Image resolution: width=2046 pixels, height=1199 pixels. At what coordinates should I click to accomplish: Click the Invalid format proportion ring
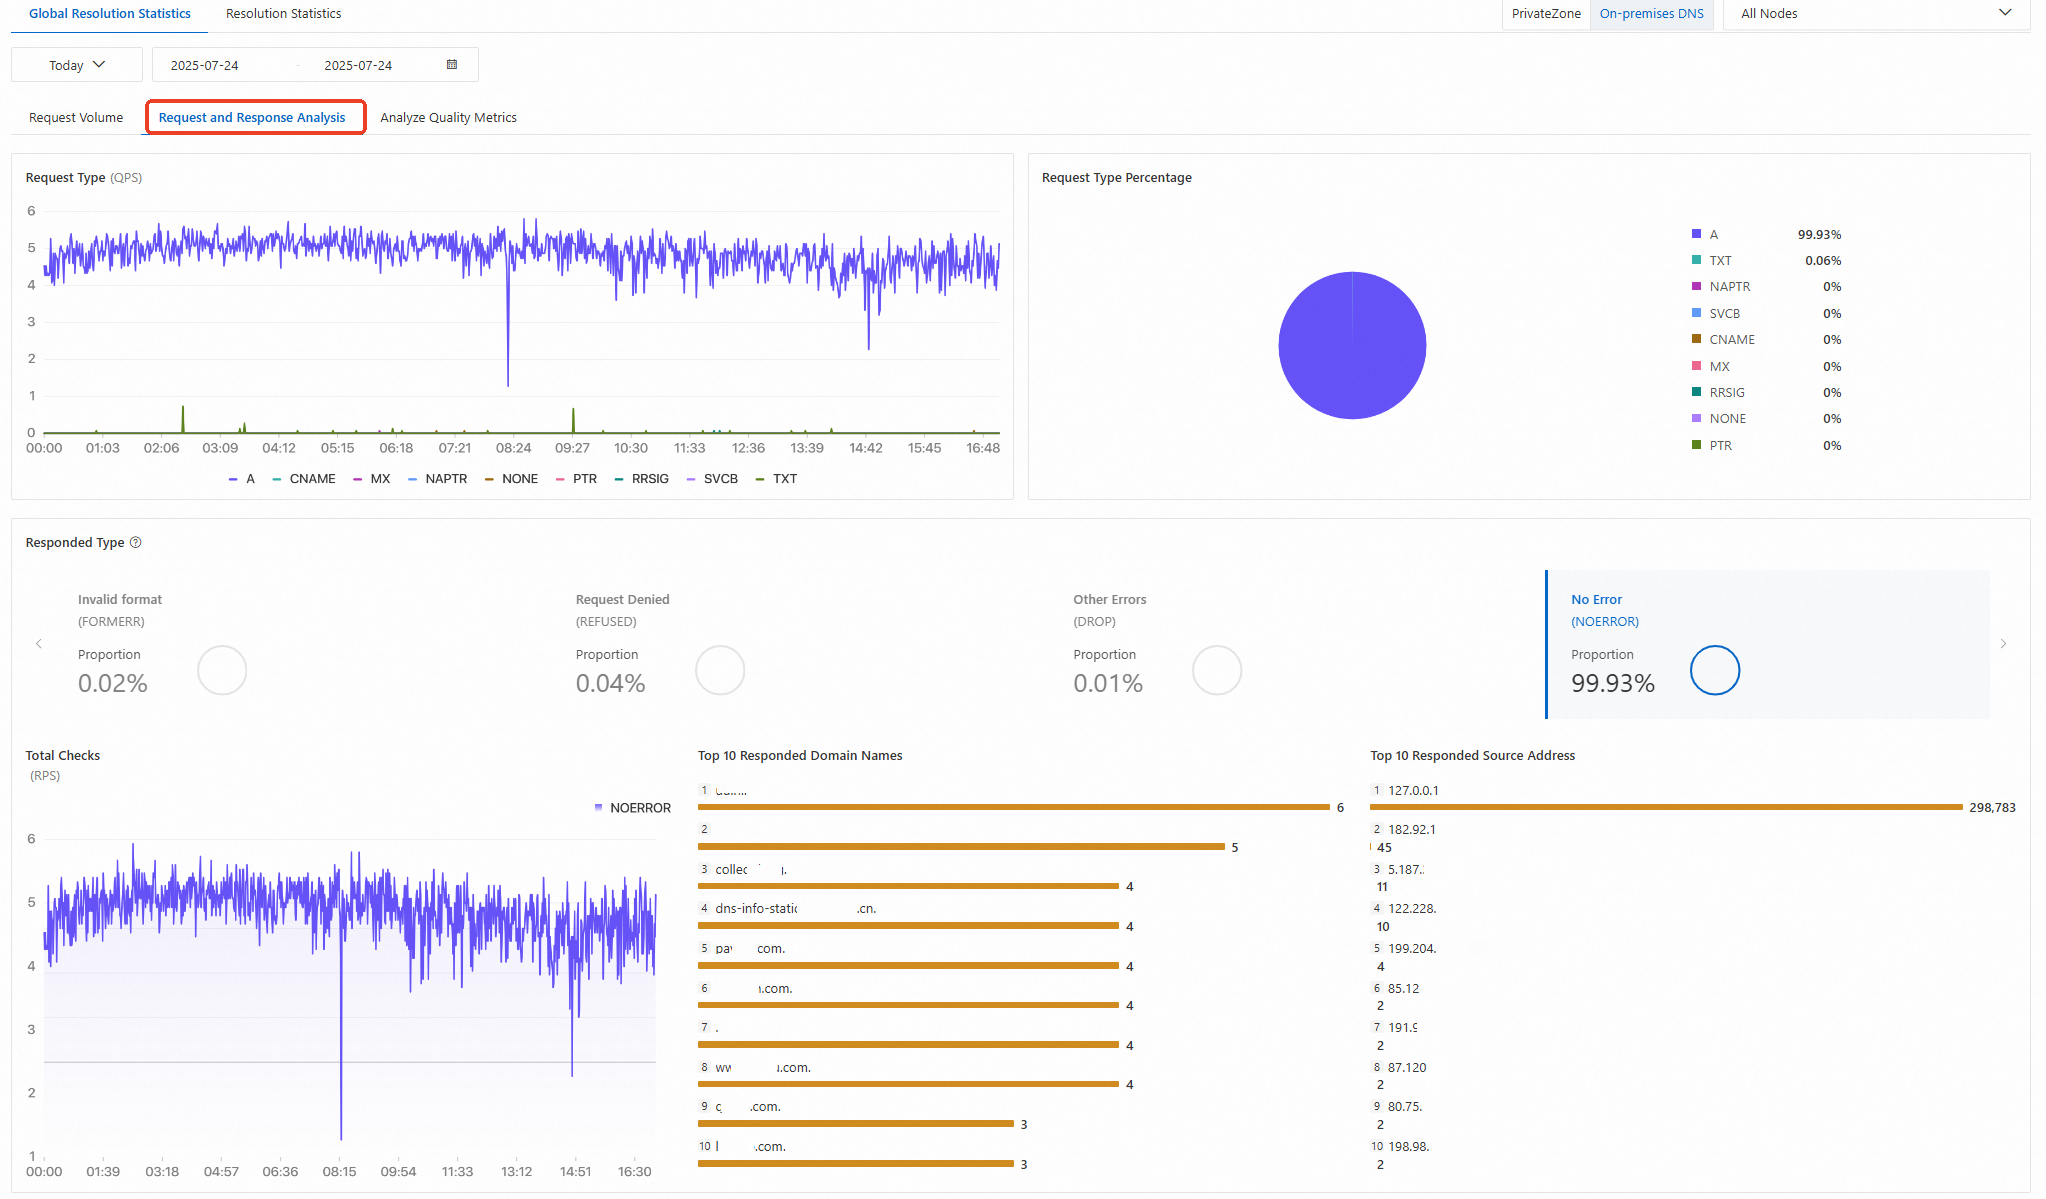point(222,670)
